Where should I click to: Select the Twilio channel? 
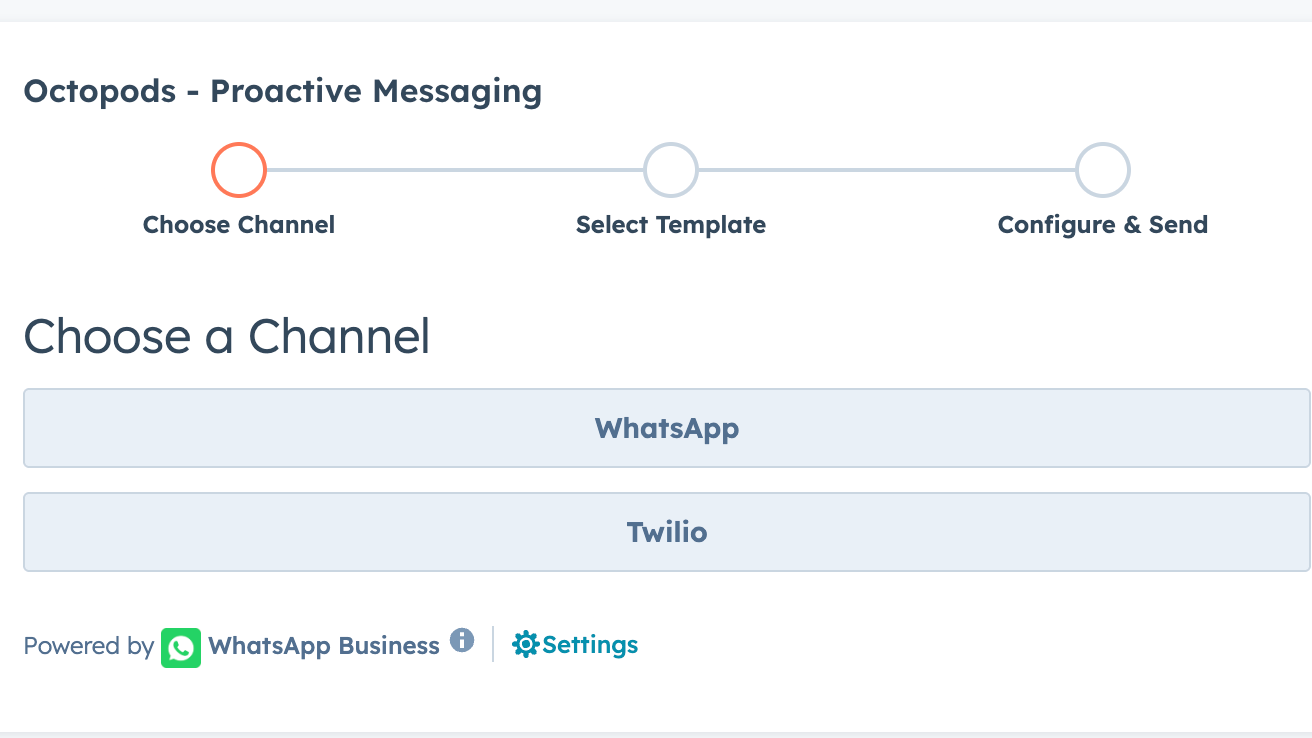point(666,532)
